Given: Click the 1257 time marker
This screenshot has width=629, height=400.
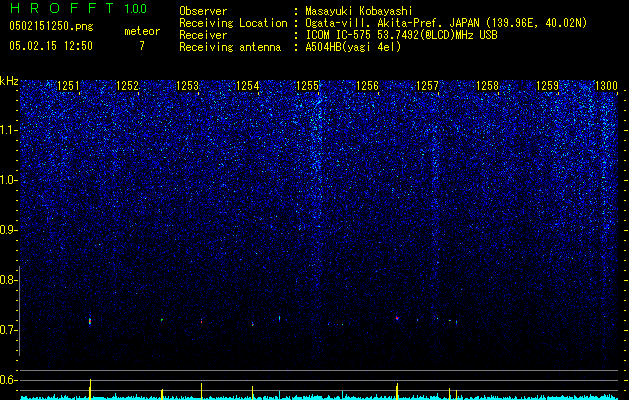Looking at the screenshot, I should (428, 86).
